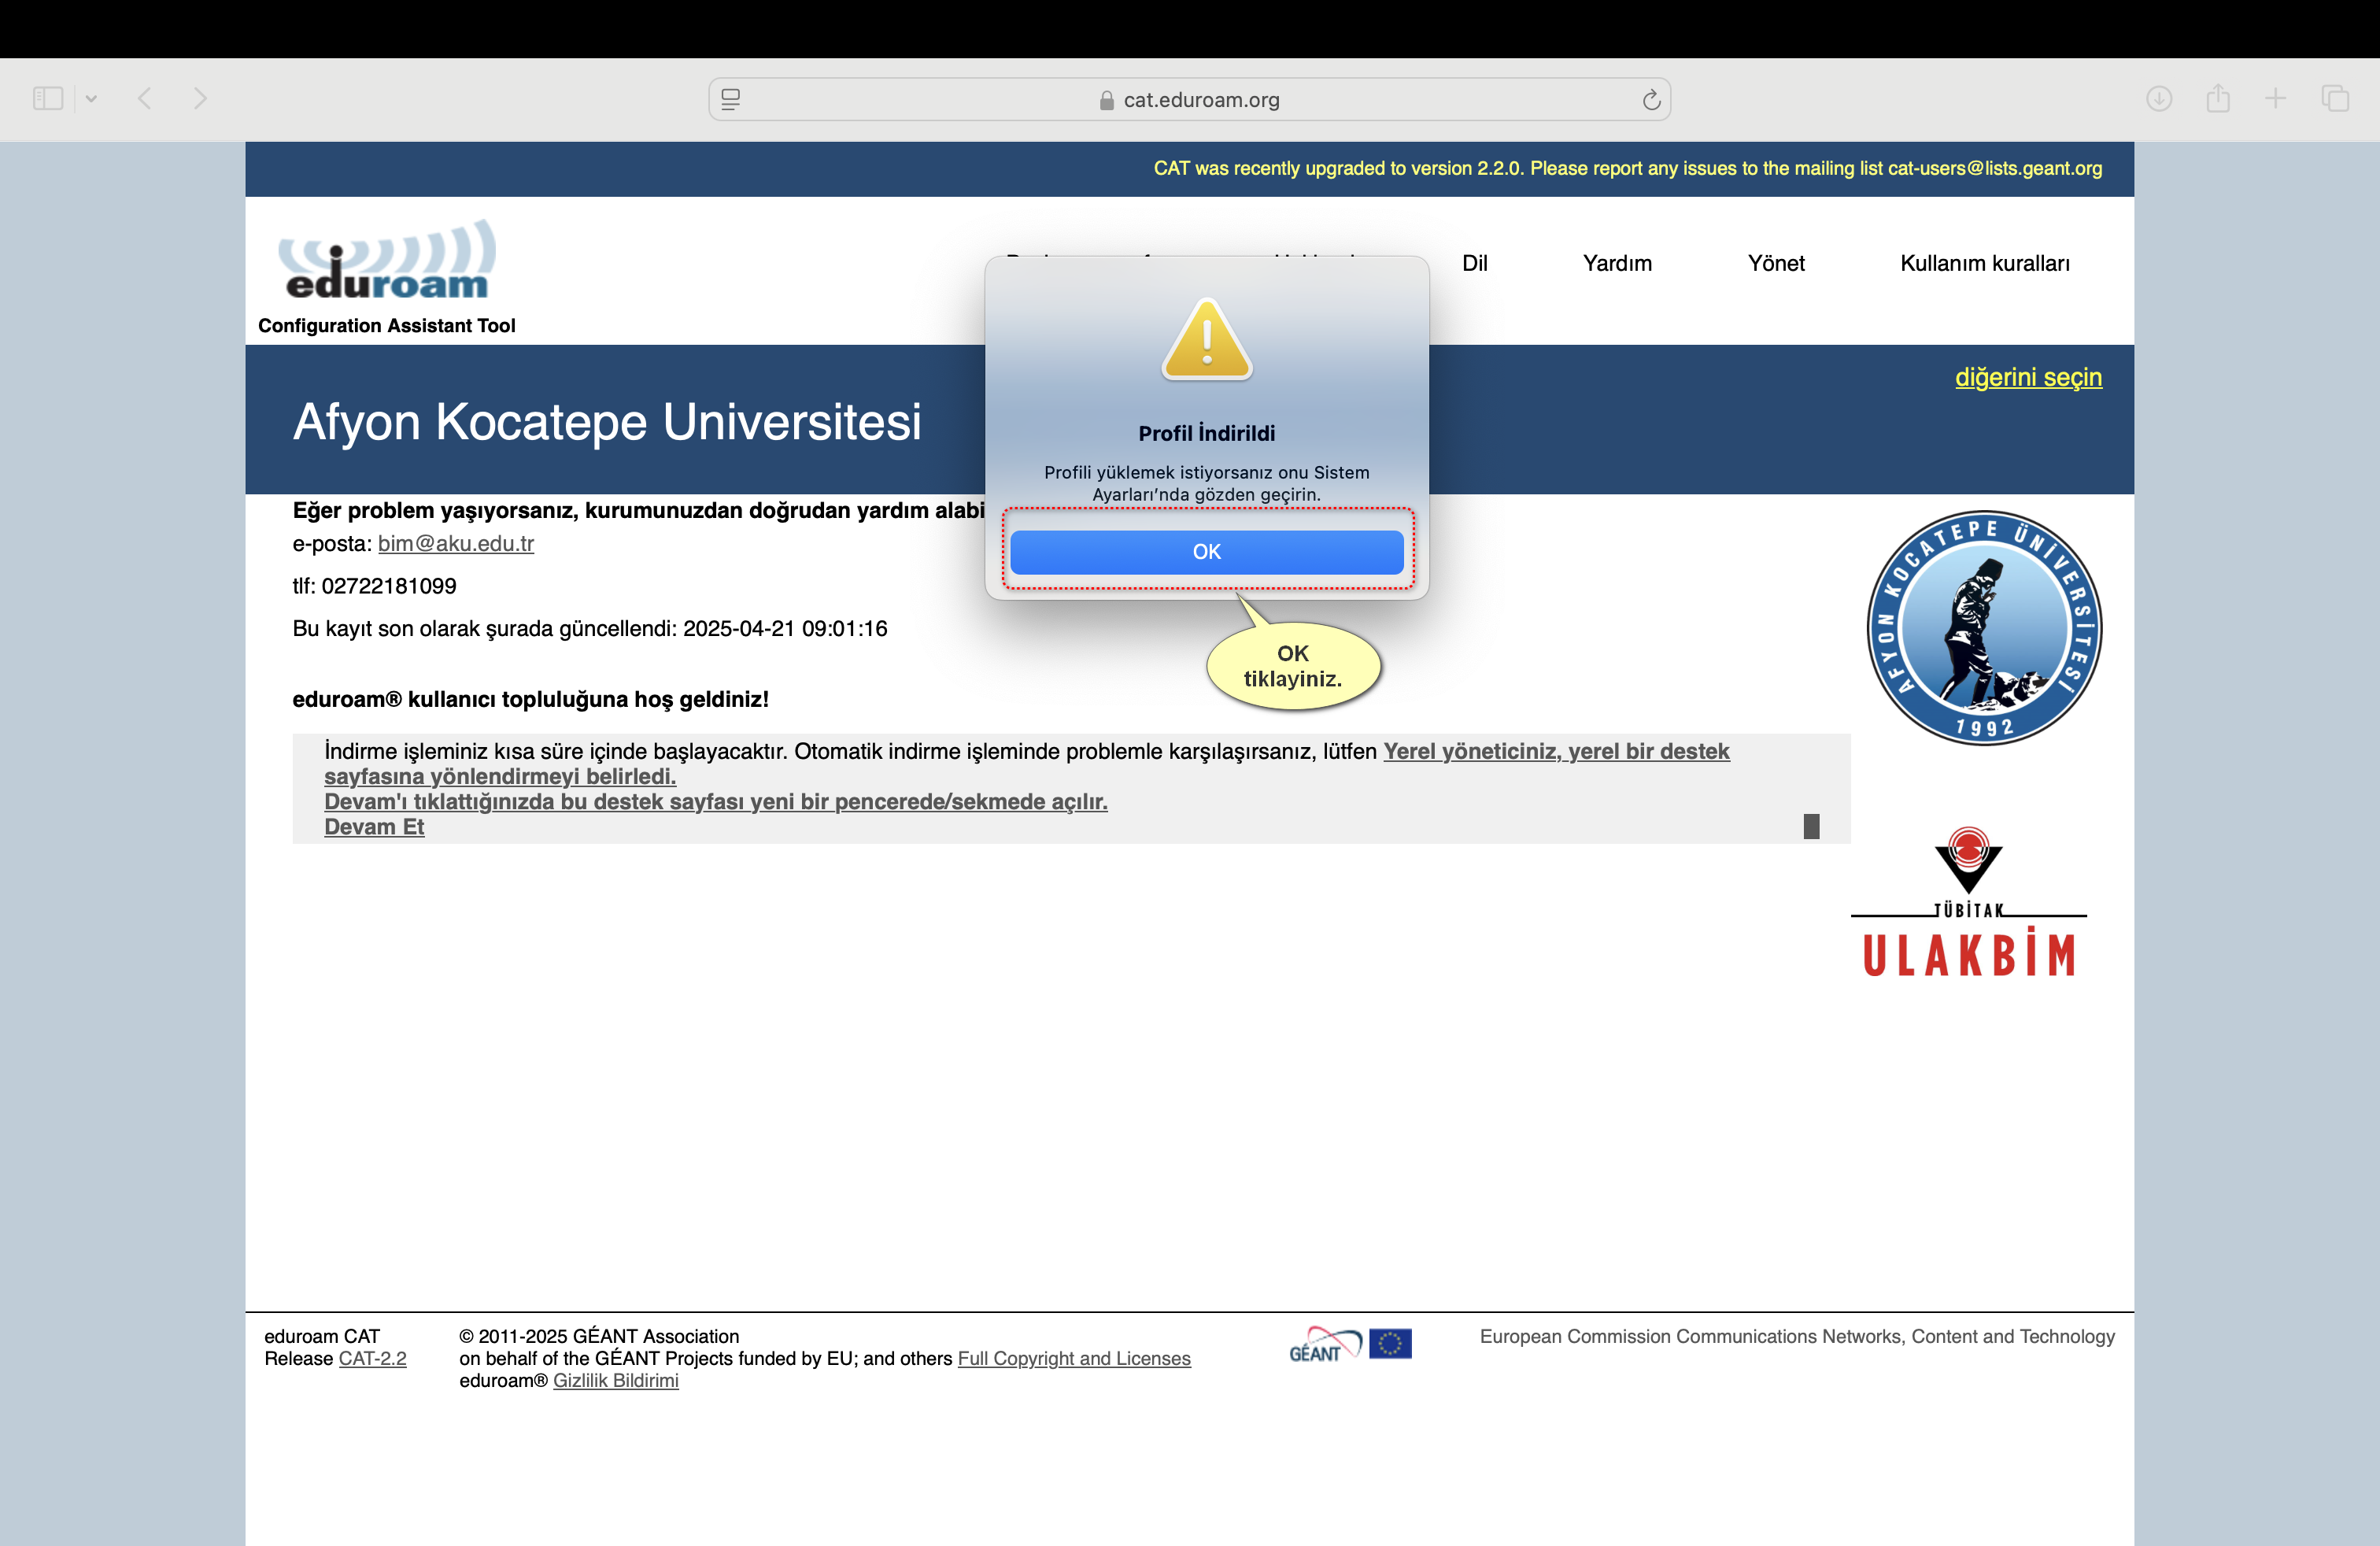
Task: Open the Yönet menu item
Action: click(x=1776, y=263)
